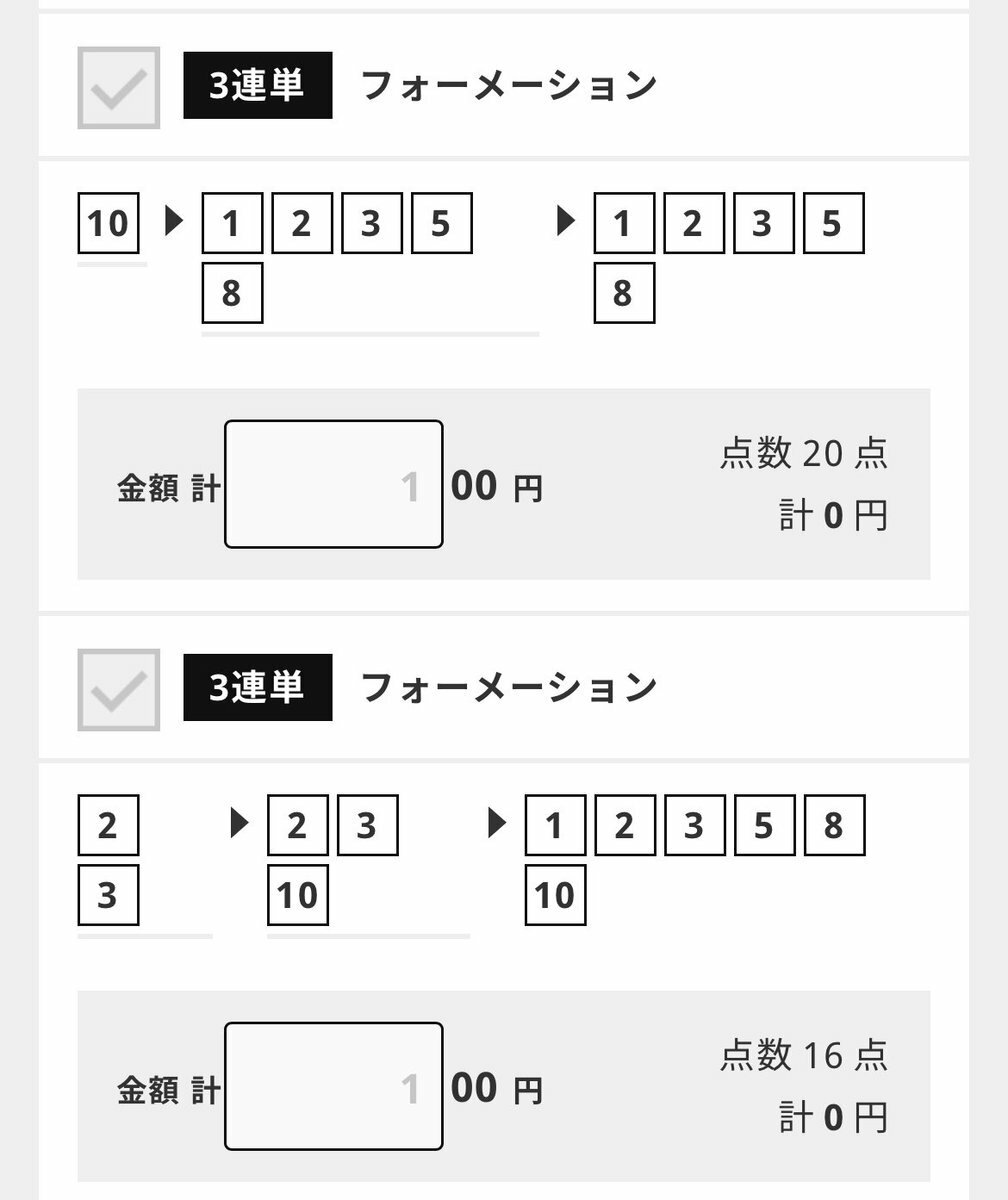This screenshot has width=1008, height=1200.
Task: Select number 5 in top formation third place
Action: (x=834, y=223)
